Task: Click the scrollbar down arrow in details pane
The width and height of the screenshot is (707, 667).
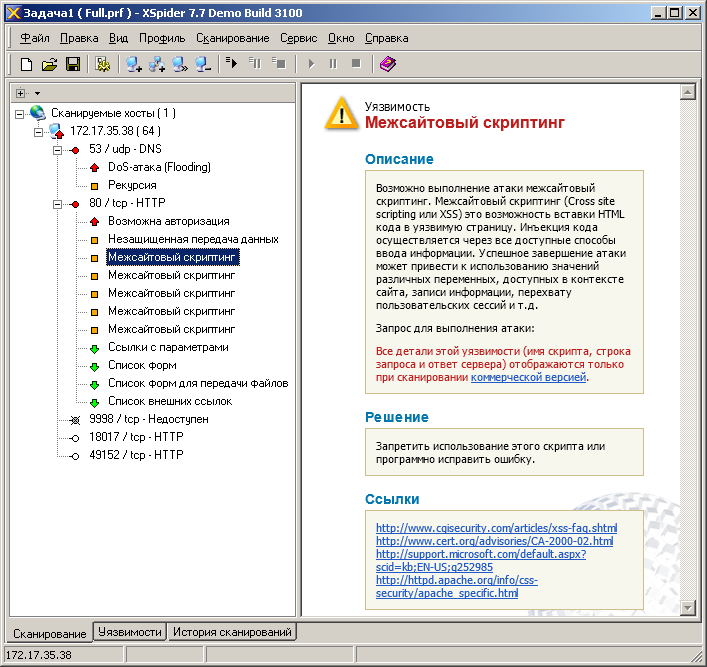Action: pyautogui.click(x=688, y=607)
